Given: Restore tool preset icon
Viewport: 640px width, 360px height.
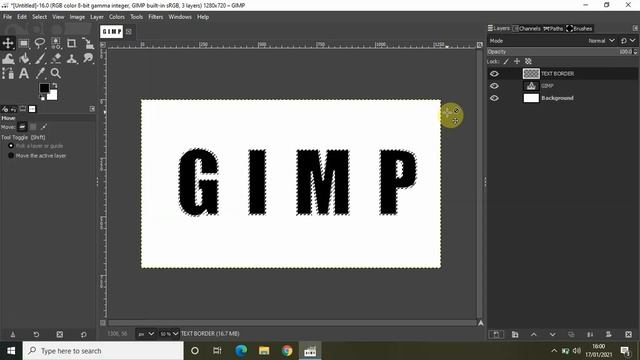Looking at the screenshot, I should click(36, 334).
